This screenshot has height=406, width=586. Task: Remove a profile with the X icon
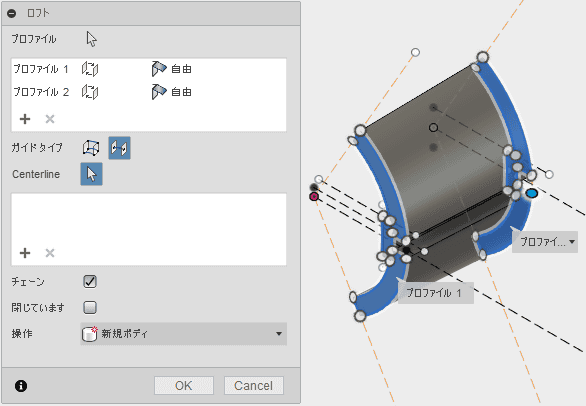pyautogui.click(x=50, y=119)
